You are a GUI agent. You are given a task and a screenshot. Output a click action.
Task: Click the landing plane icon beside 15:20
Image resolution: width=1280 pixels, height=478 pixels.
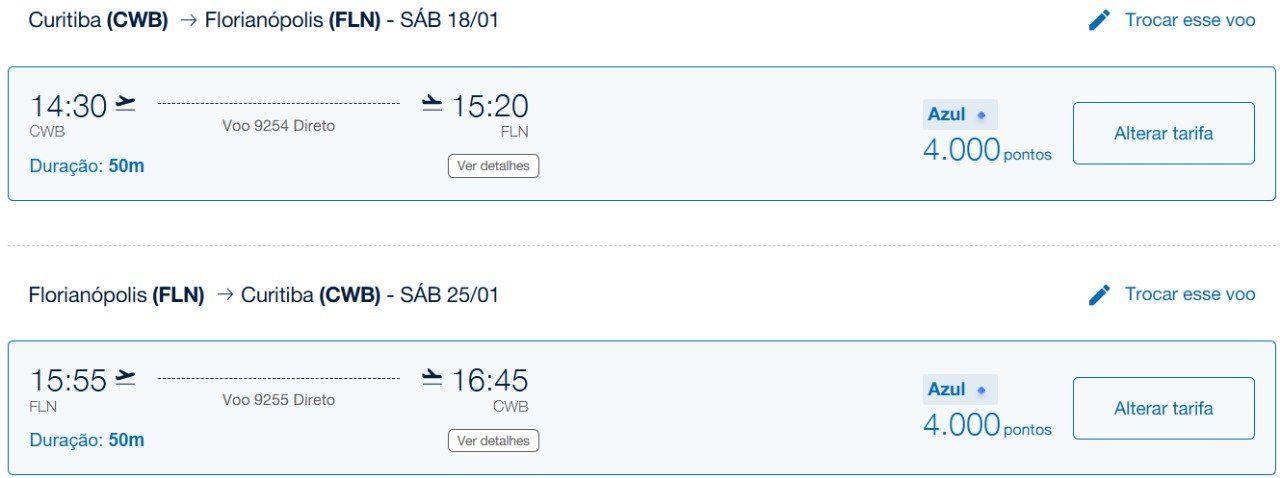(x=432, y=103)
